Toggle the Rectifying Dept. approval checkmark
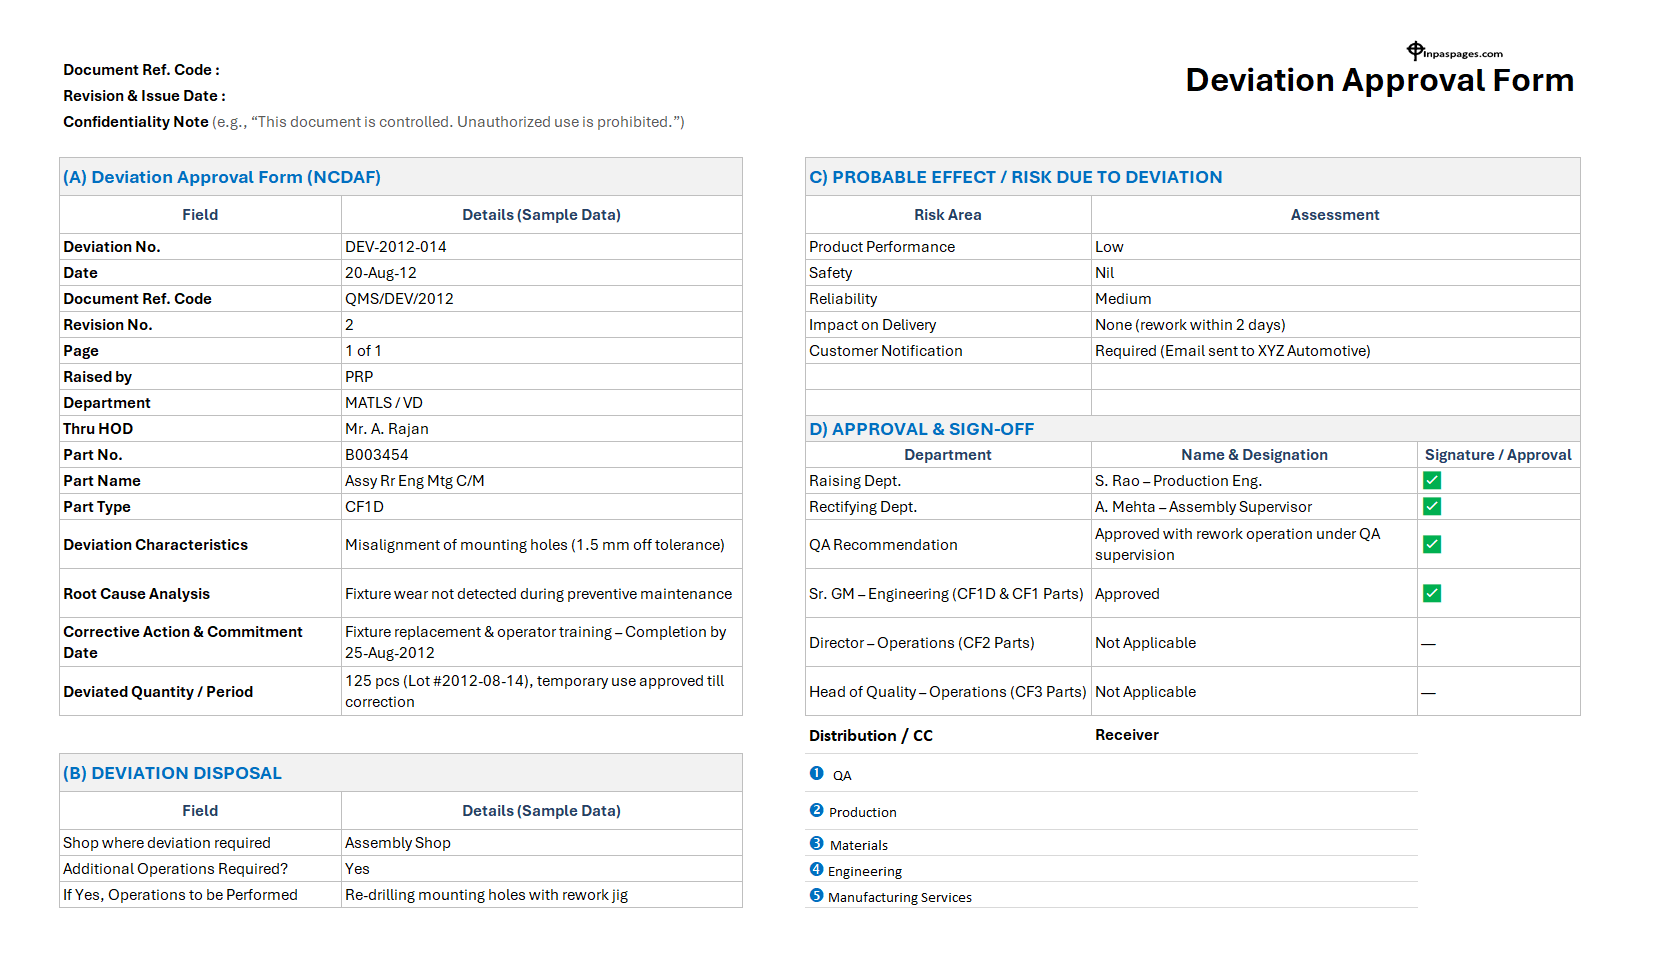The width and height of the screenshot is (1666, 976). pos(1431,506)
